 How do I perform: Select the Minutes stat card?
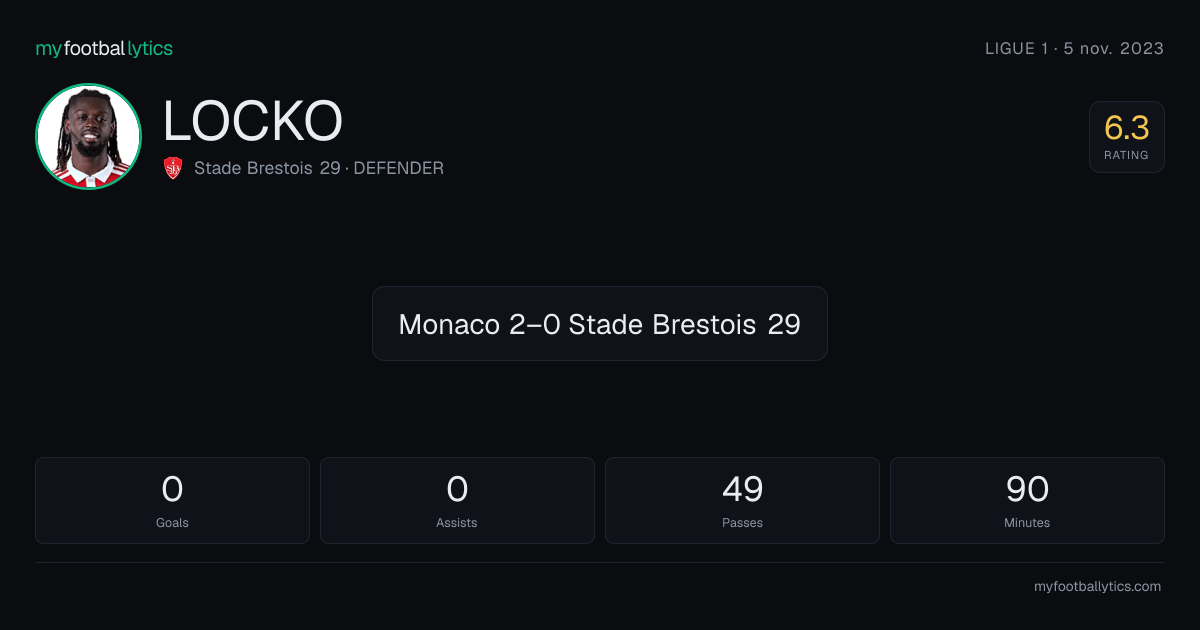[1027, 500]
